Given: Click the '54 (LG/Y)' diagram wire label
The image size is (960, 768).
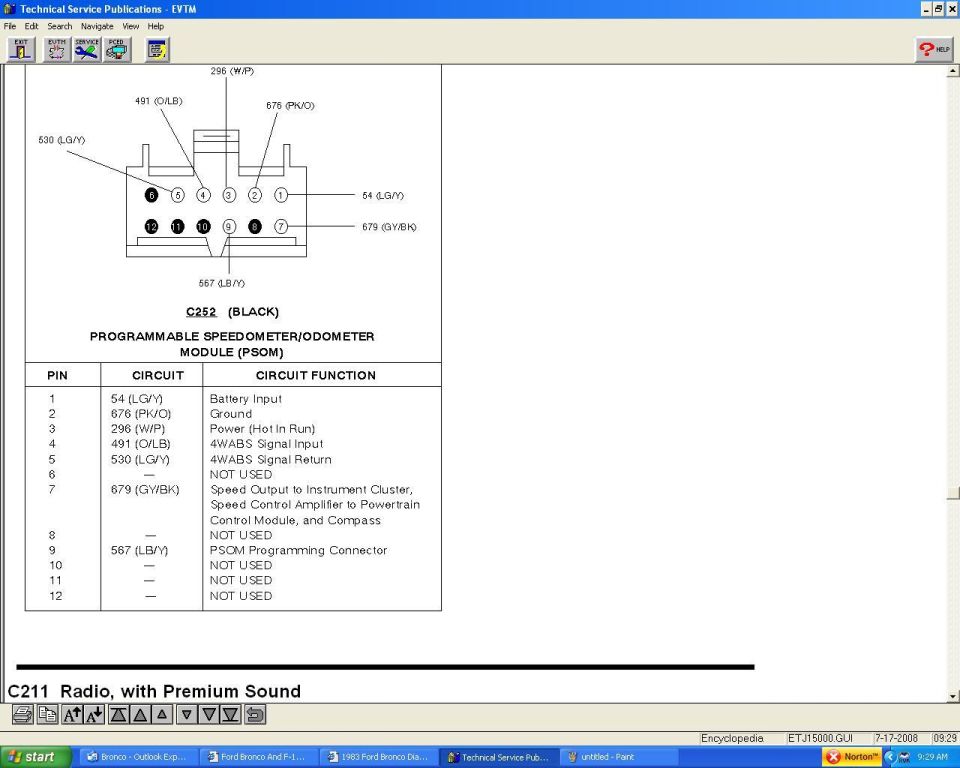Looking at the screenshot, I should (x=383, y=195).
